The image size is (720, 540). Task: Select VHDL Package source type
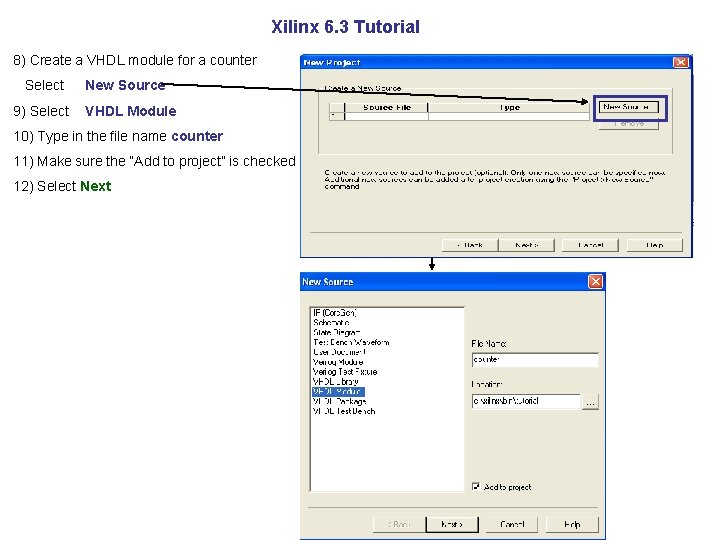(339, 401)
